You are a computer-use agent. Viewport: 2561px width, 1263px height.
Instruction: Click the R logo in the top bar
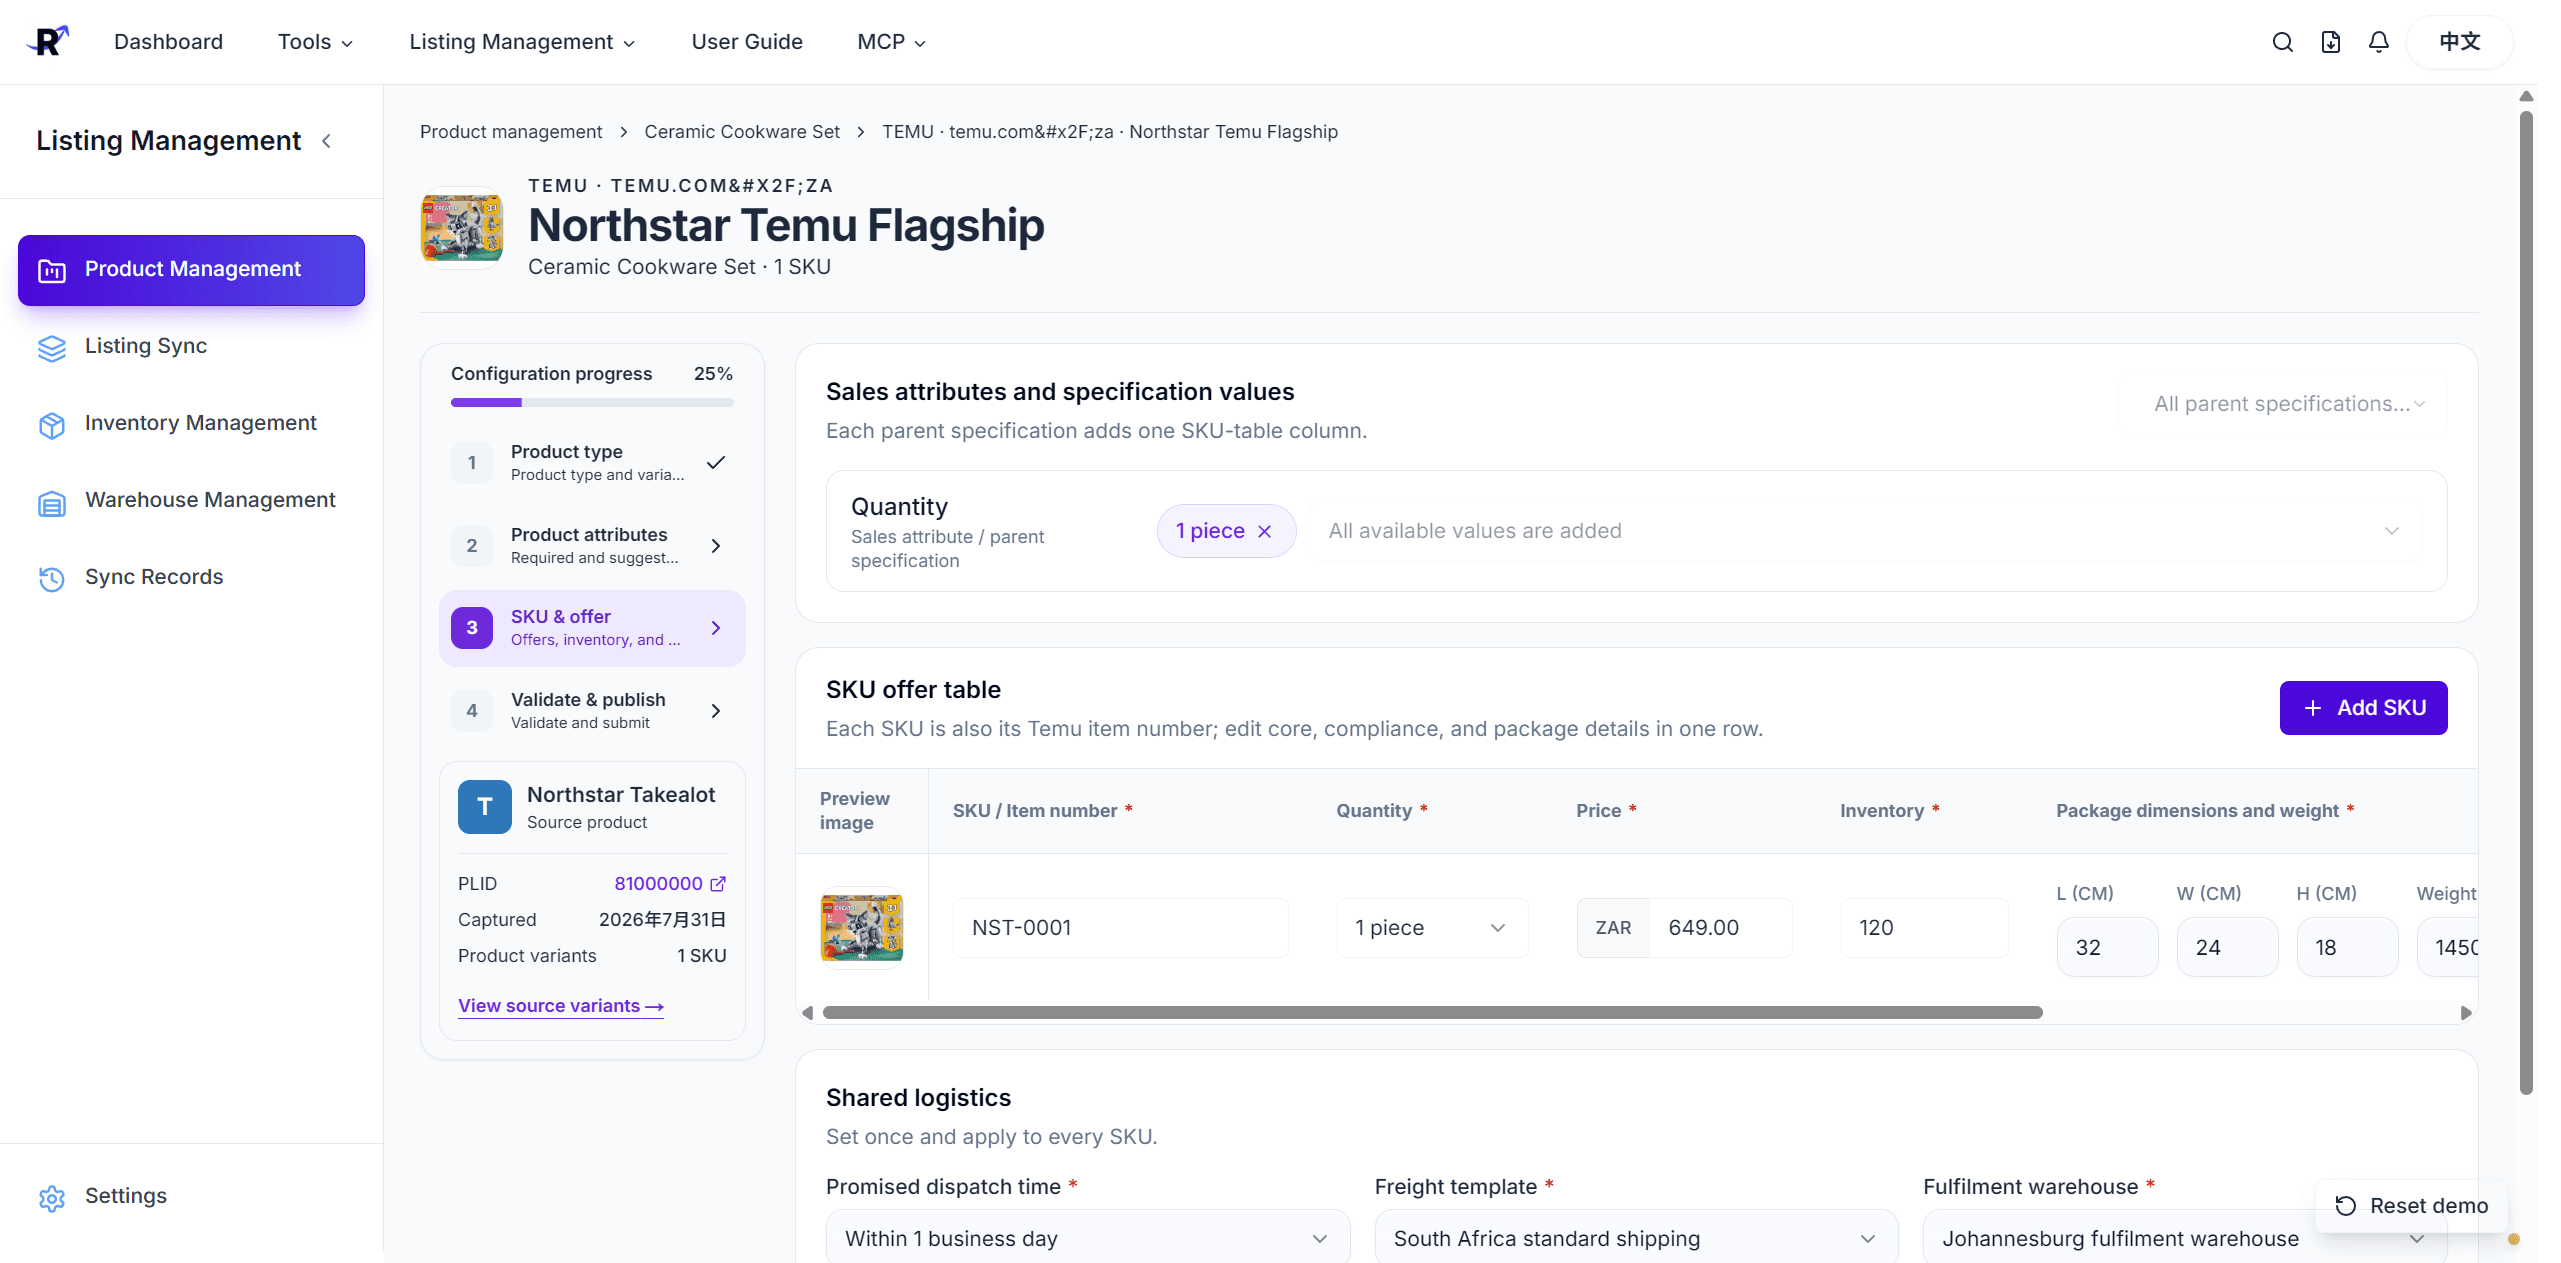pos(48,41)
